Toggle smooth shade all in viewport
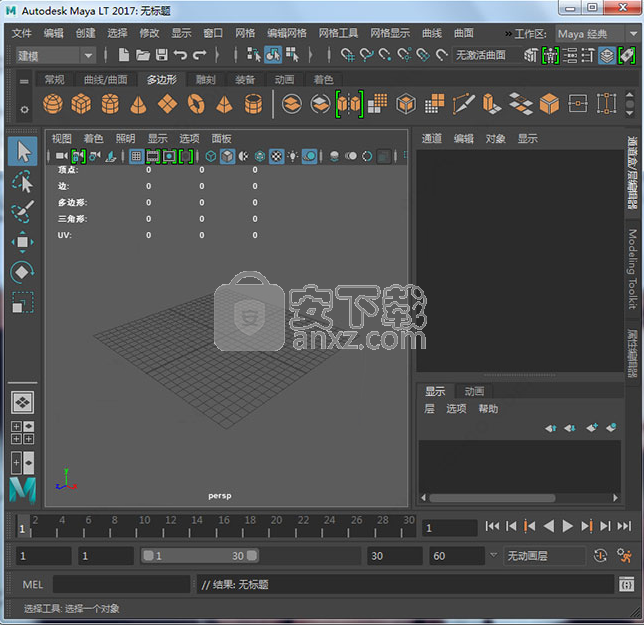Viewport: 644px width, 626px height. pos(227,156)
